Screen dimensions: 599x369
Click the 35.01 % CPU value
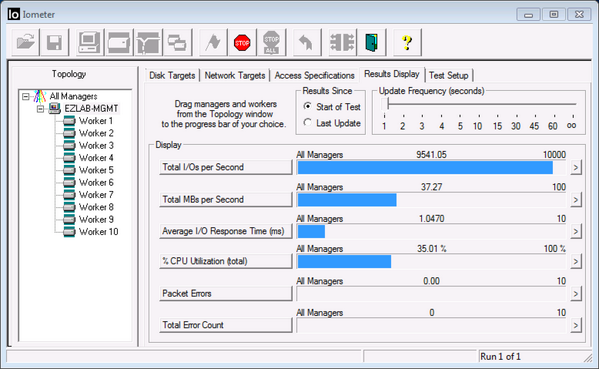pos(431,249)
